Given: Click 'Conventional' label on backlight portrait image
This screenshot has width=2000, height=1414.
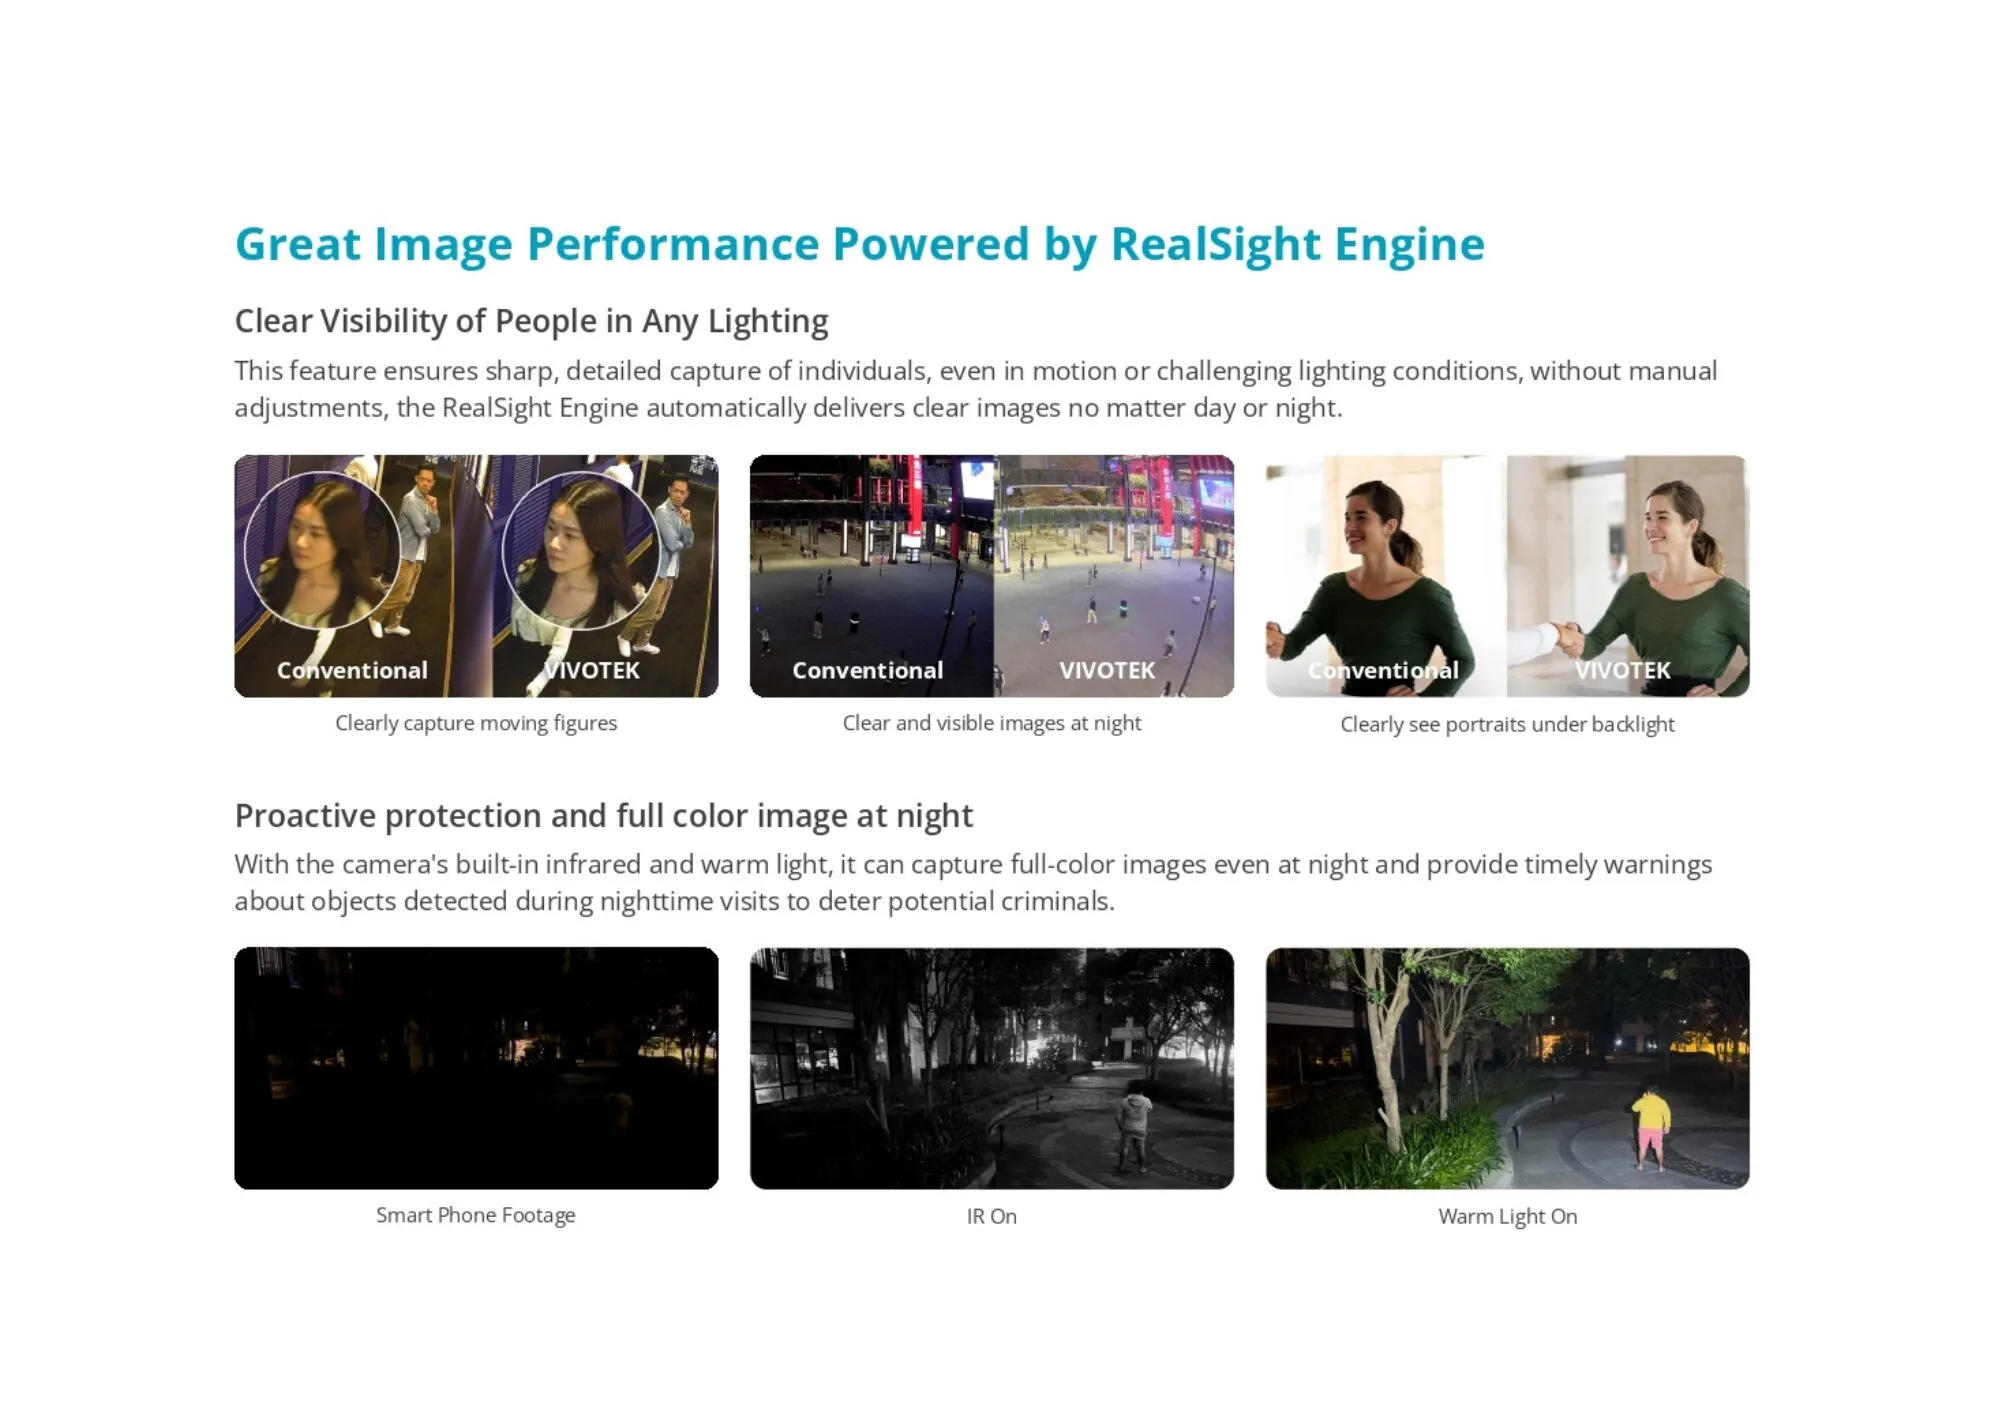Looking at the screenshot, I should coord(1383,670).
